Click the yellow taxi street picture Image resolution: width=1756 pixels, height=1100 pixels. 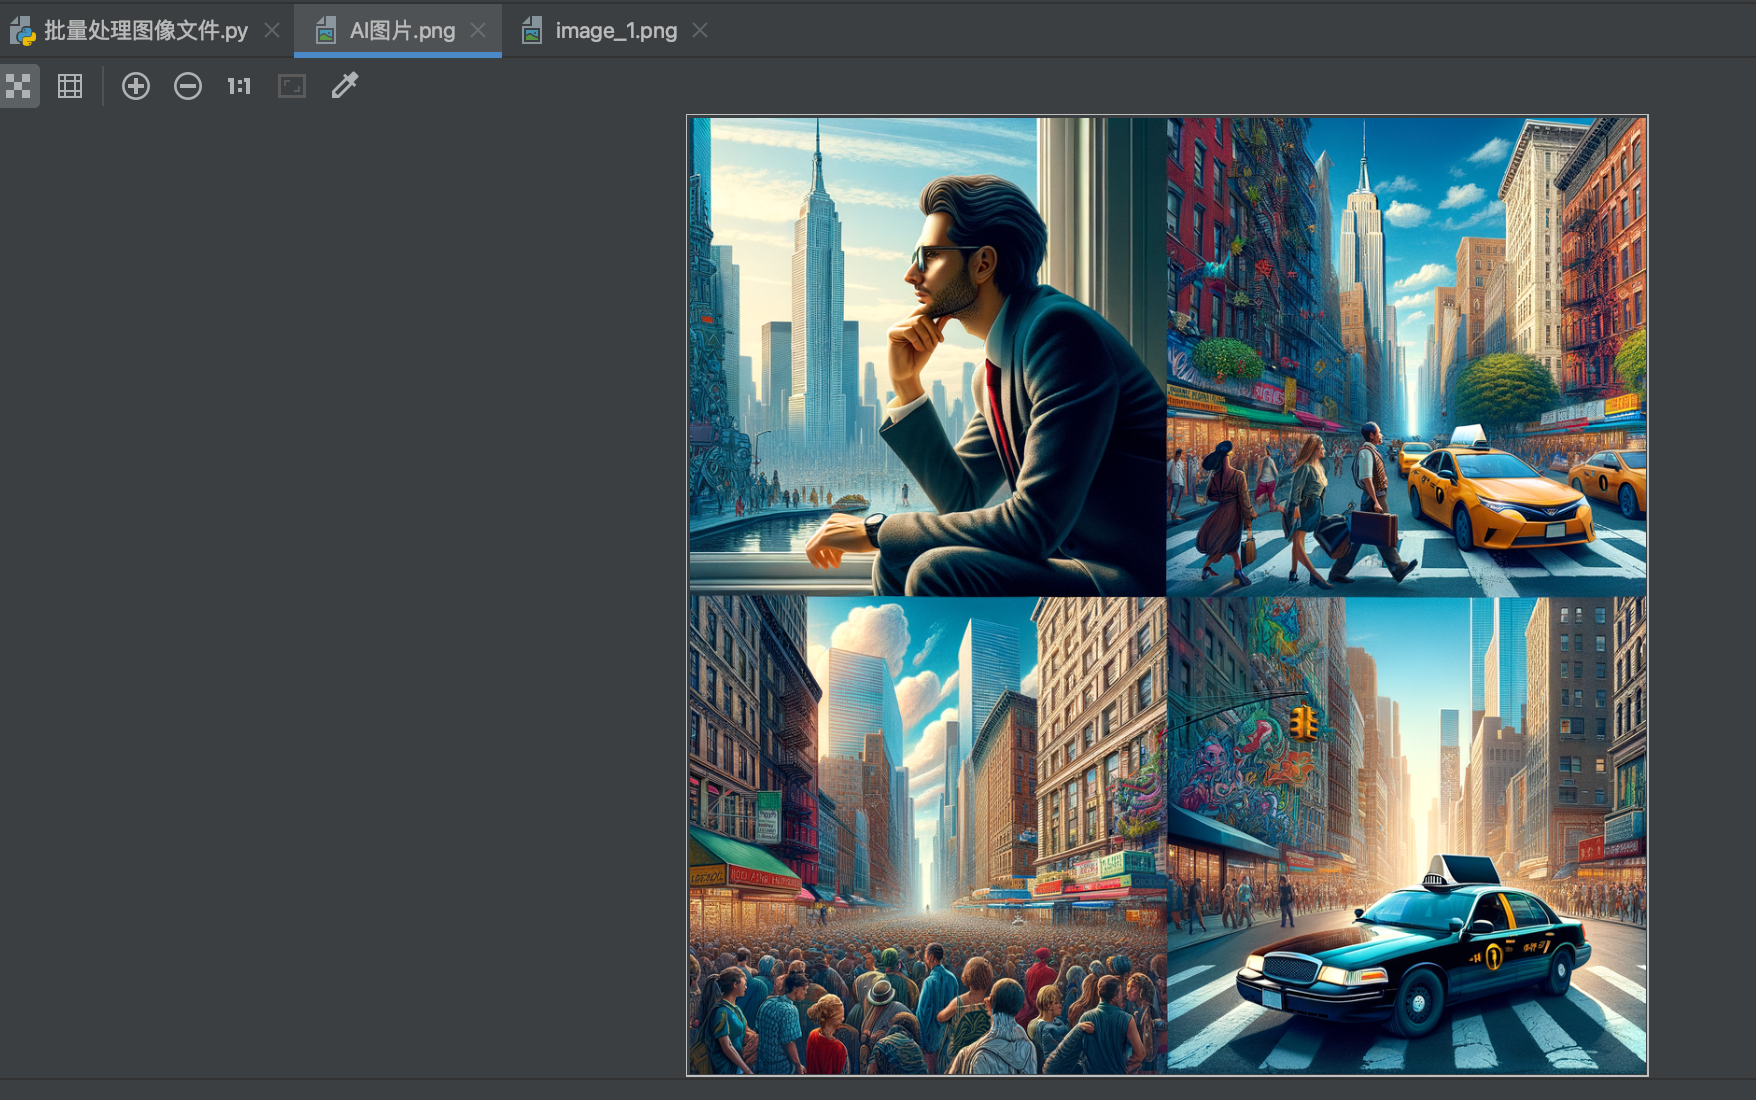pyautogui.click(x=1406, y=356)
